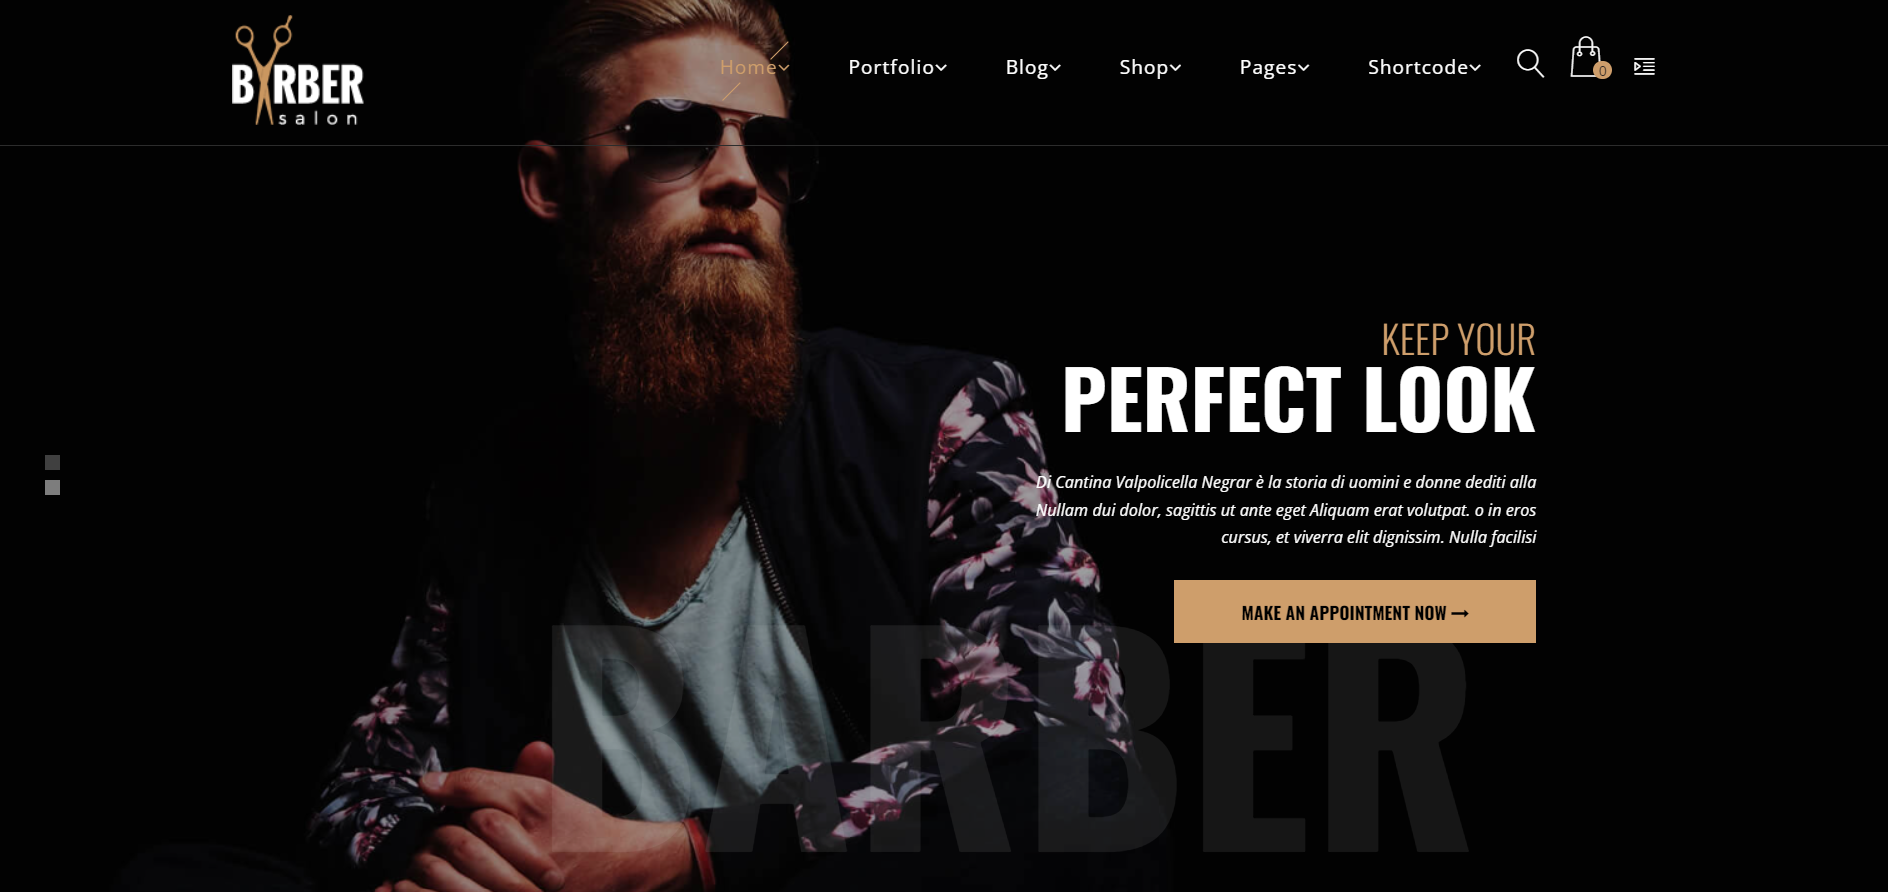The image size is (1888, 892).
Task: Click the Barber Salon scissors logo
Action: pyautogui.click(x=297, y=71)
